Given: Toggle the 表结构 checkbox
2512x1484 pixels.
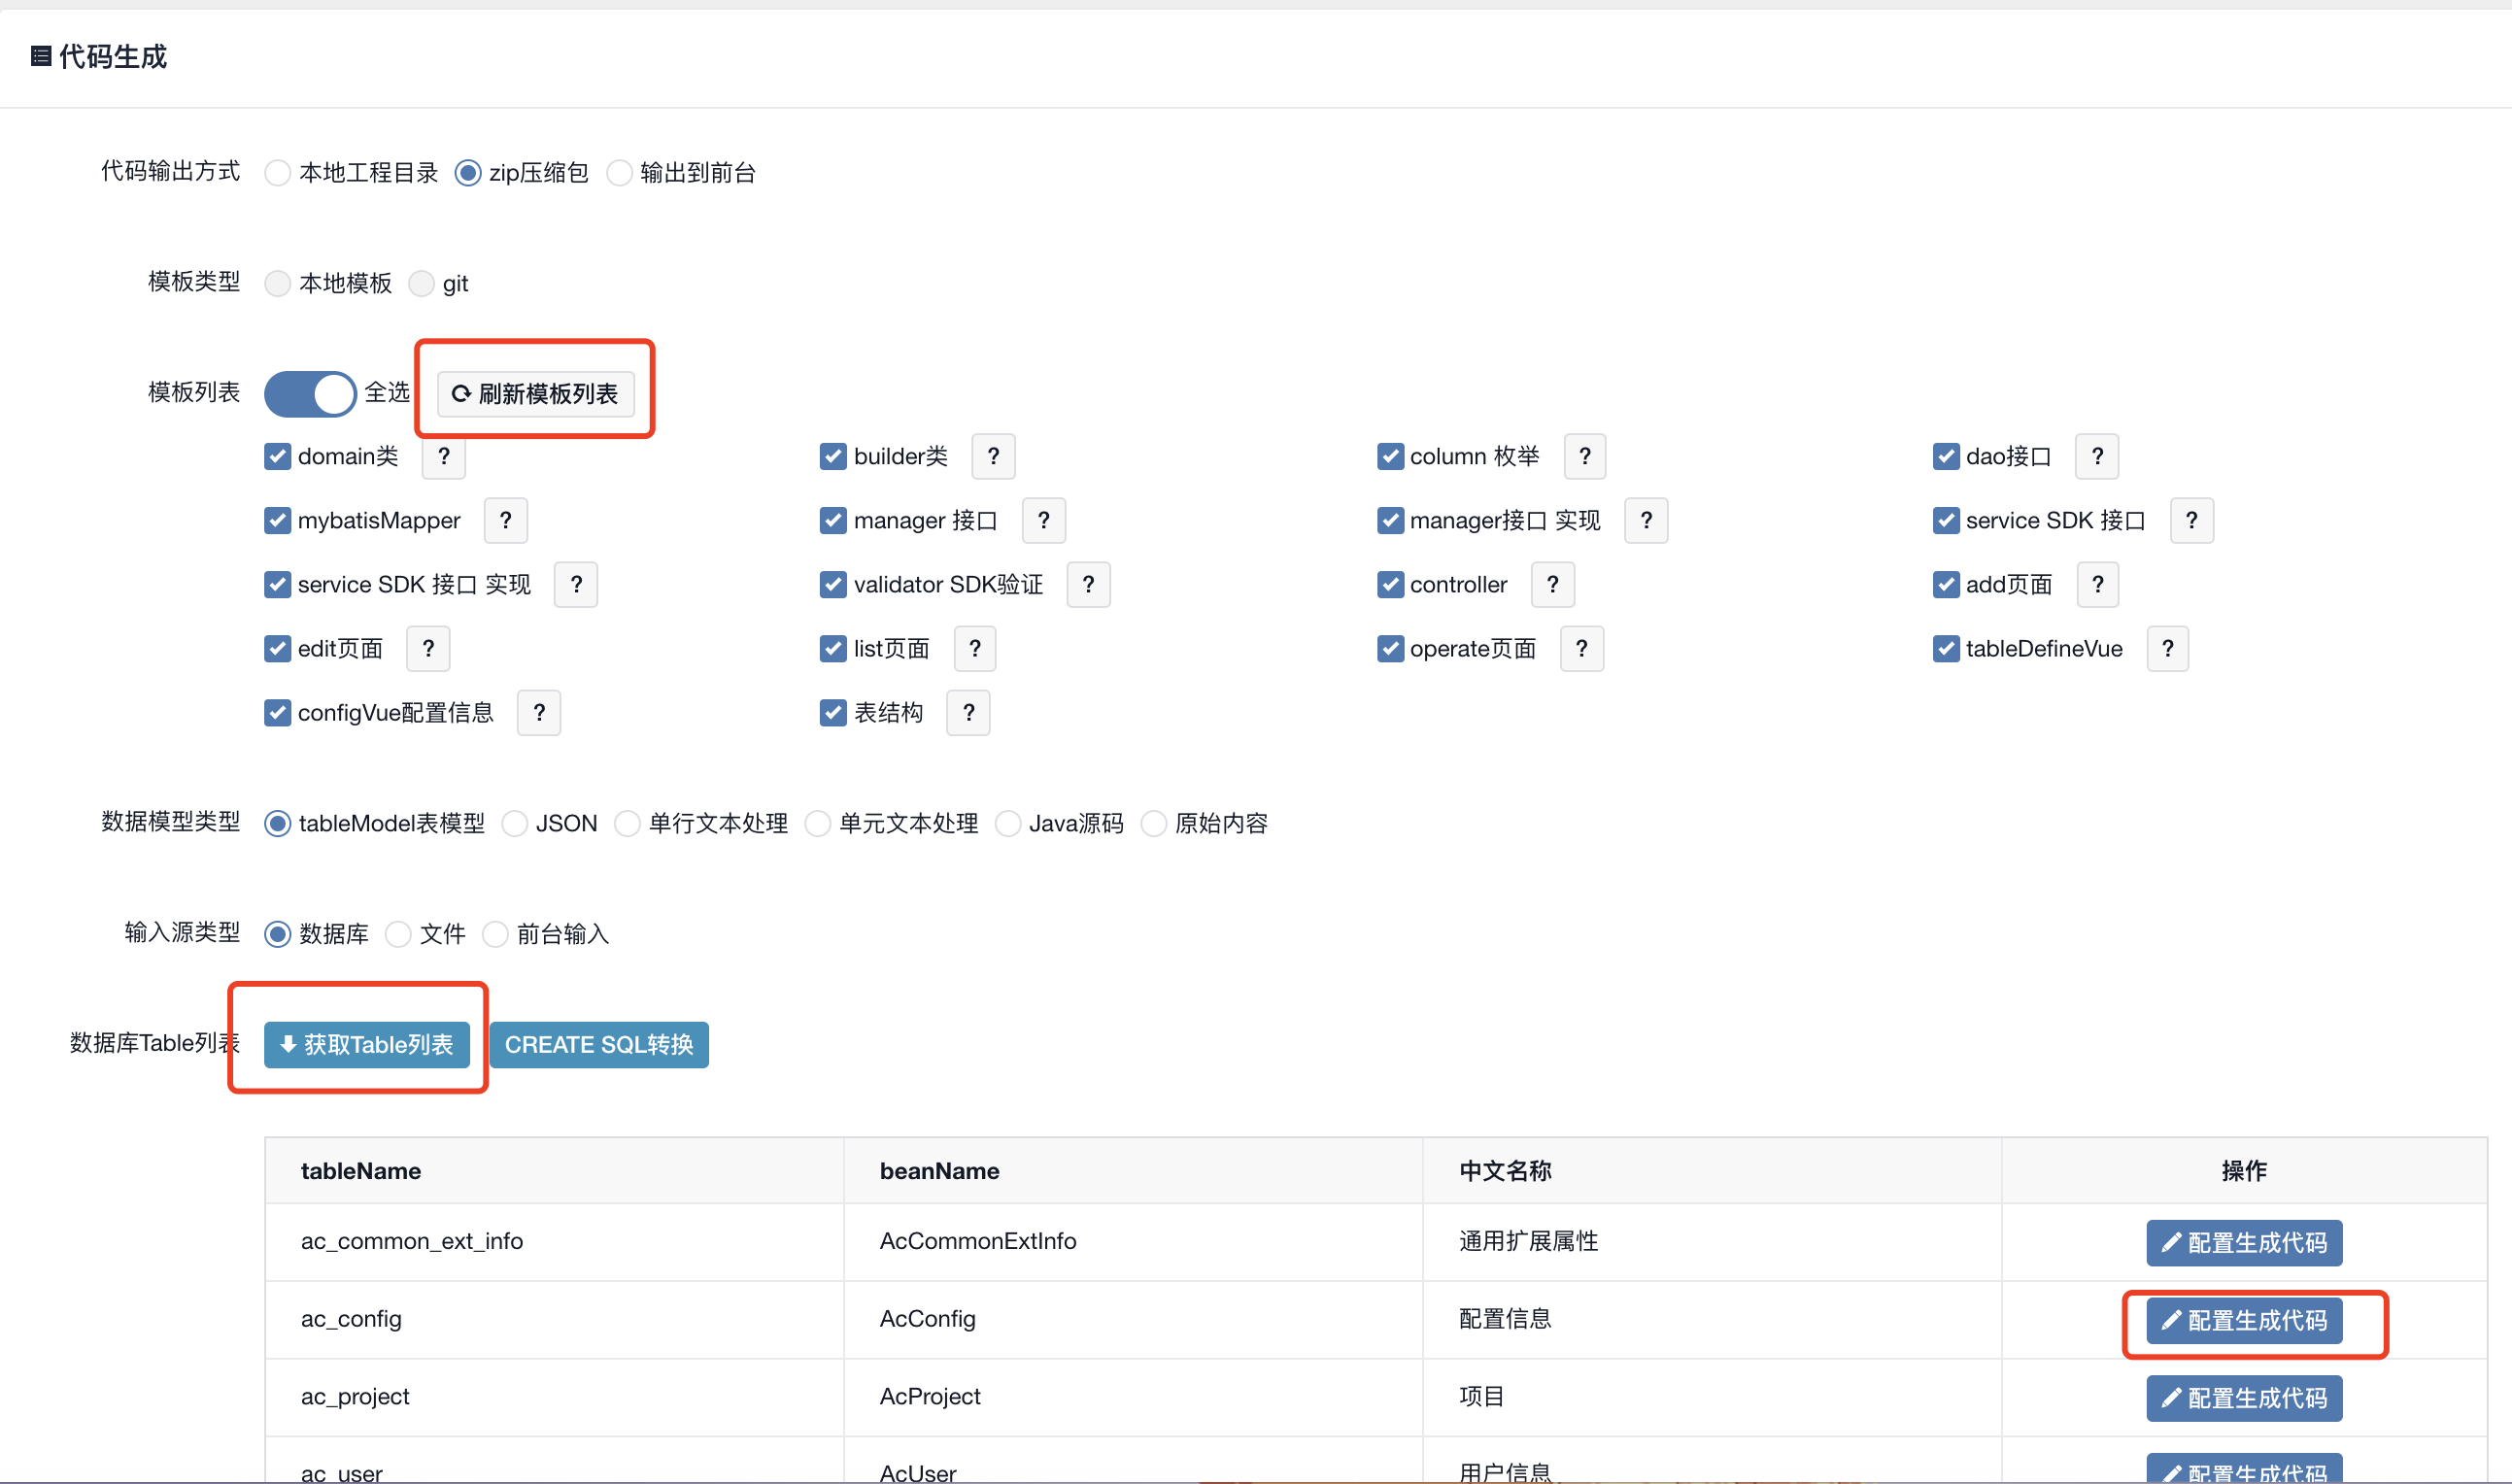Looking at the screenshot, I should tap(833, 712).
